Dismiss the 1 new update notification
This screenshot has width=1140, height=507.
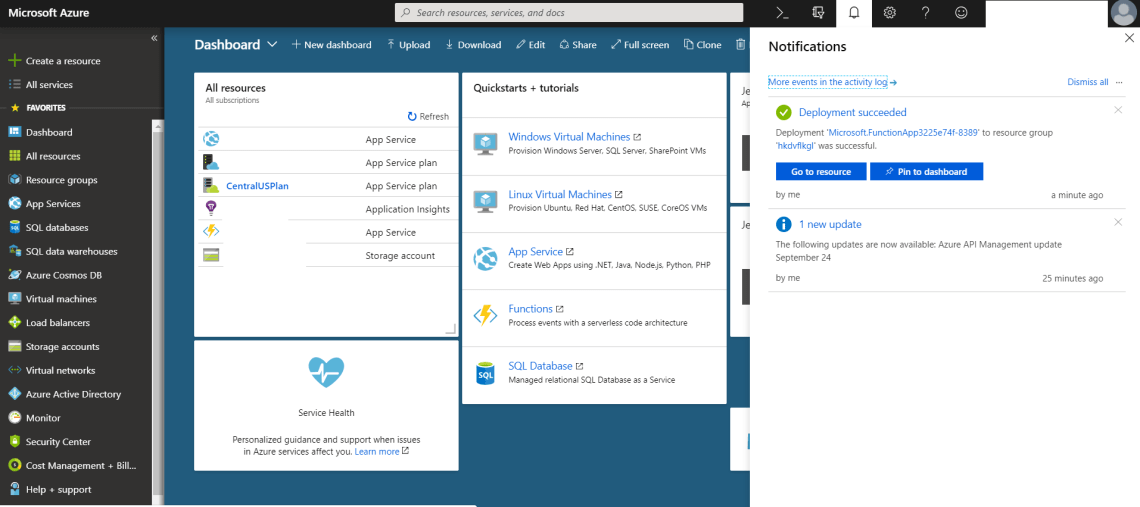point(1118,222)
